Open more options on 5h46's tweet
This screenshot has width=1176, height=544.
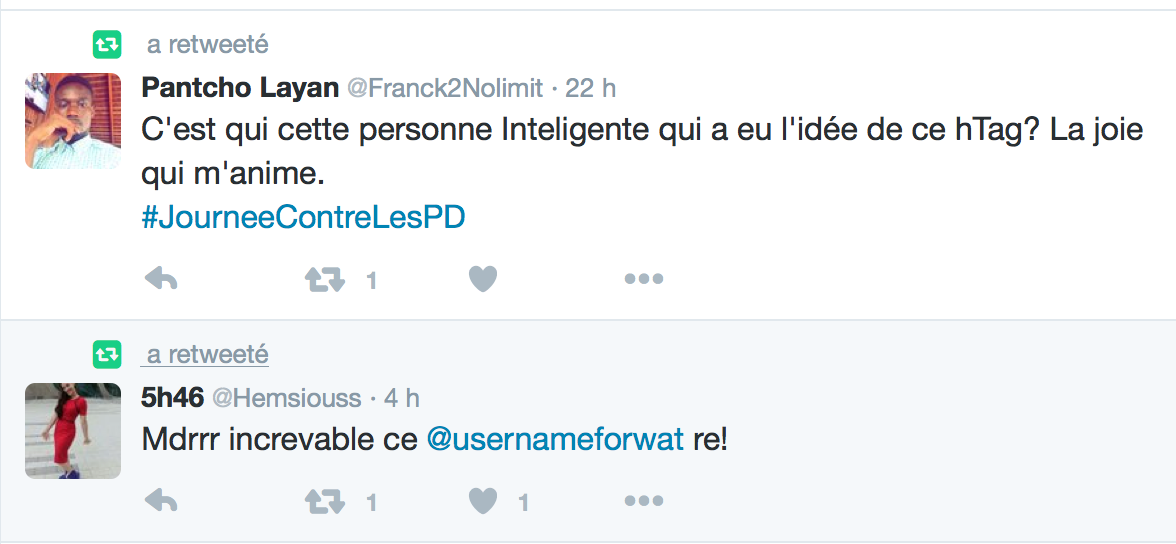pos(643,502)
